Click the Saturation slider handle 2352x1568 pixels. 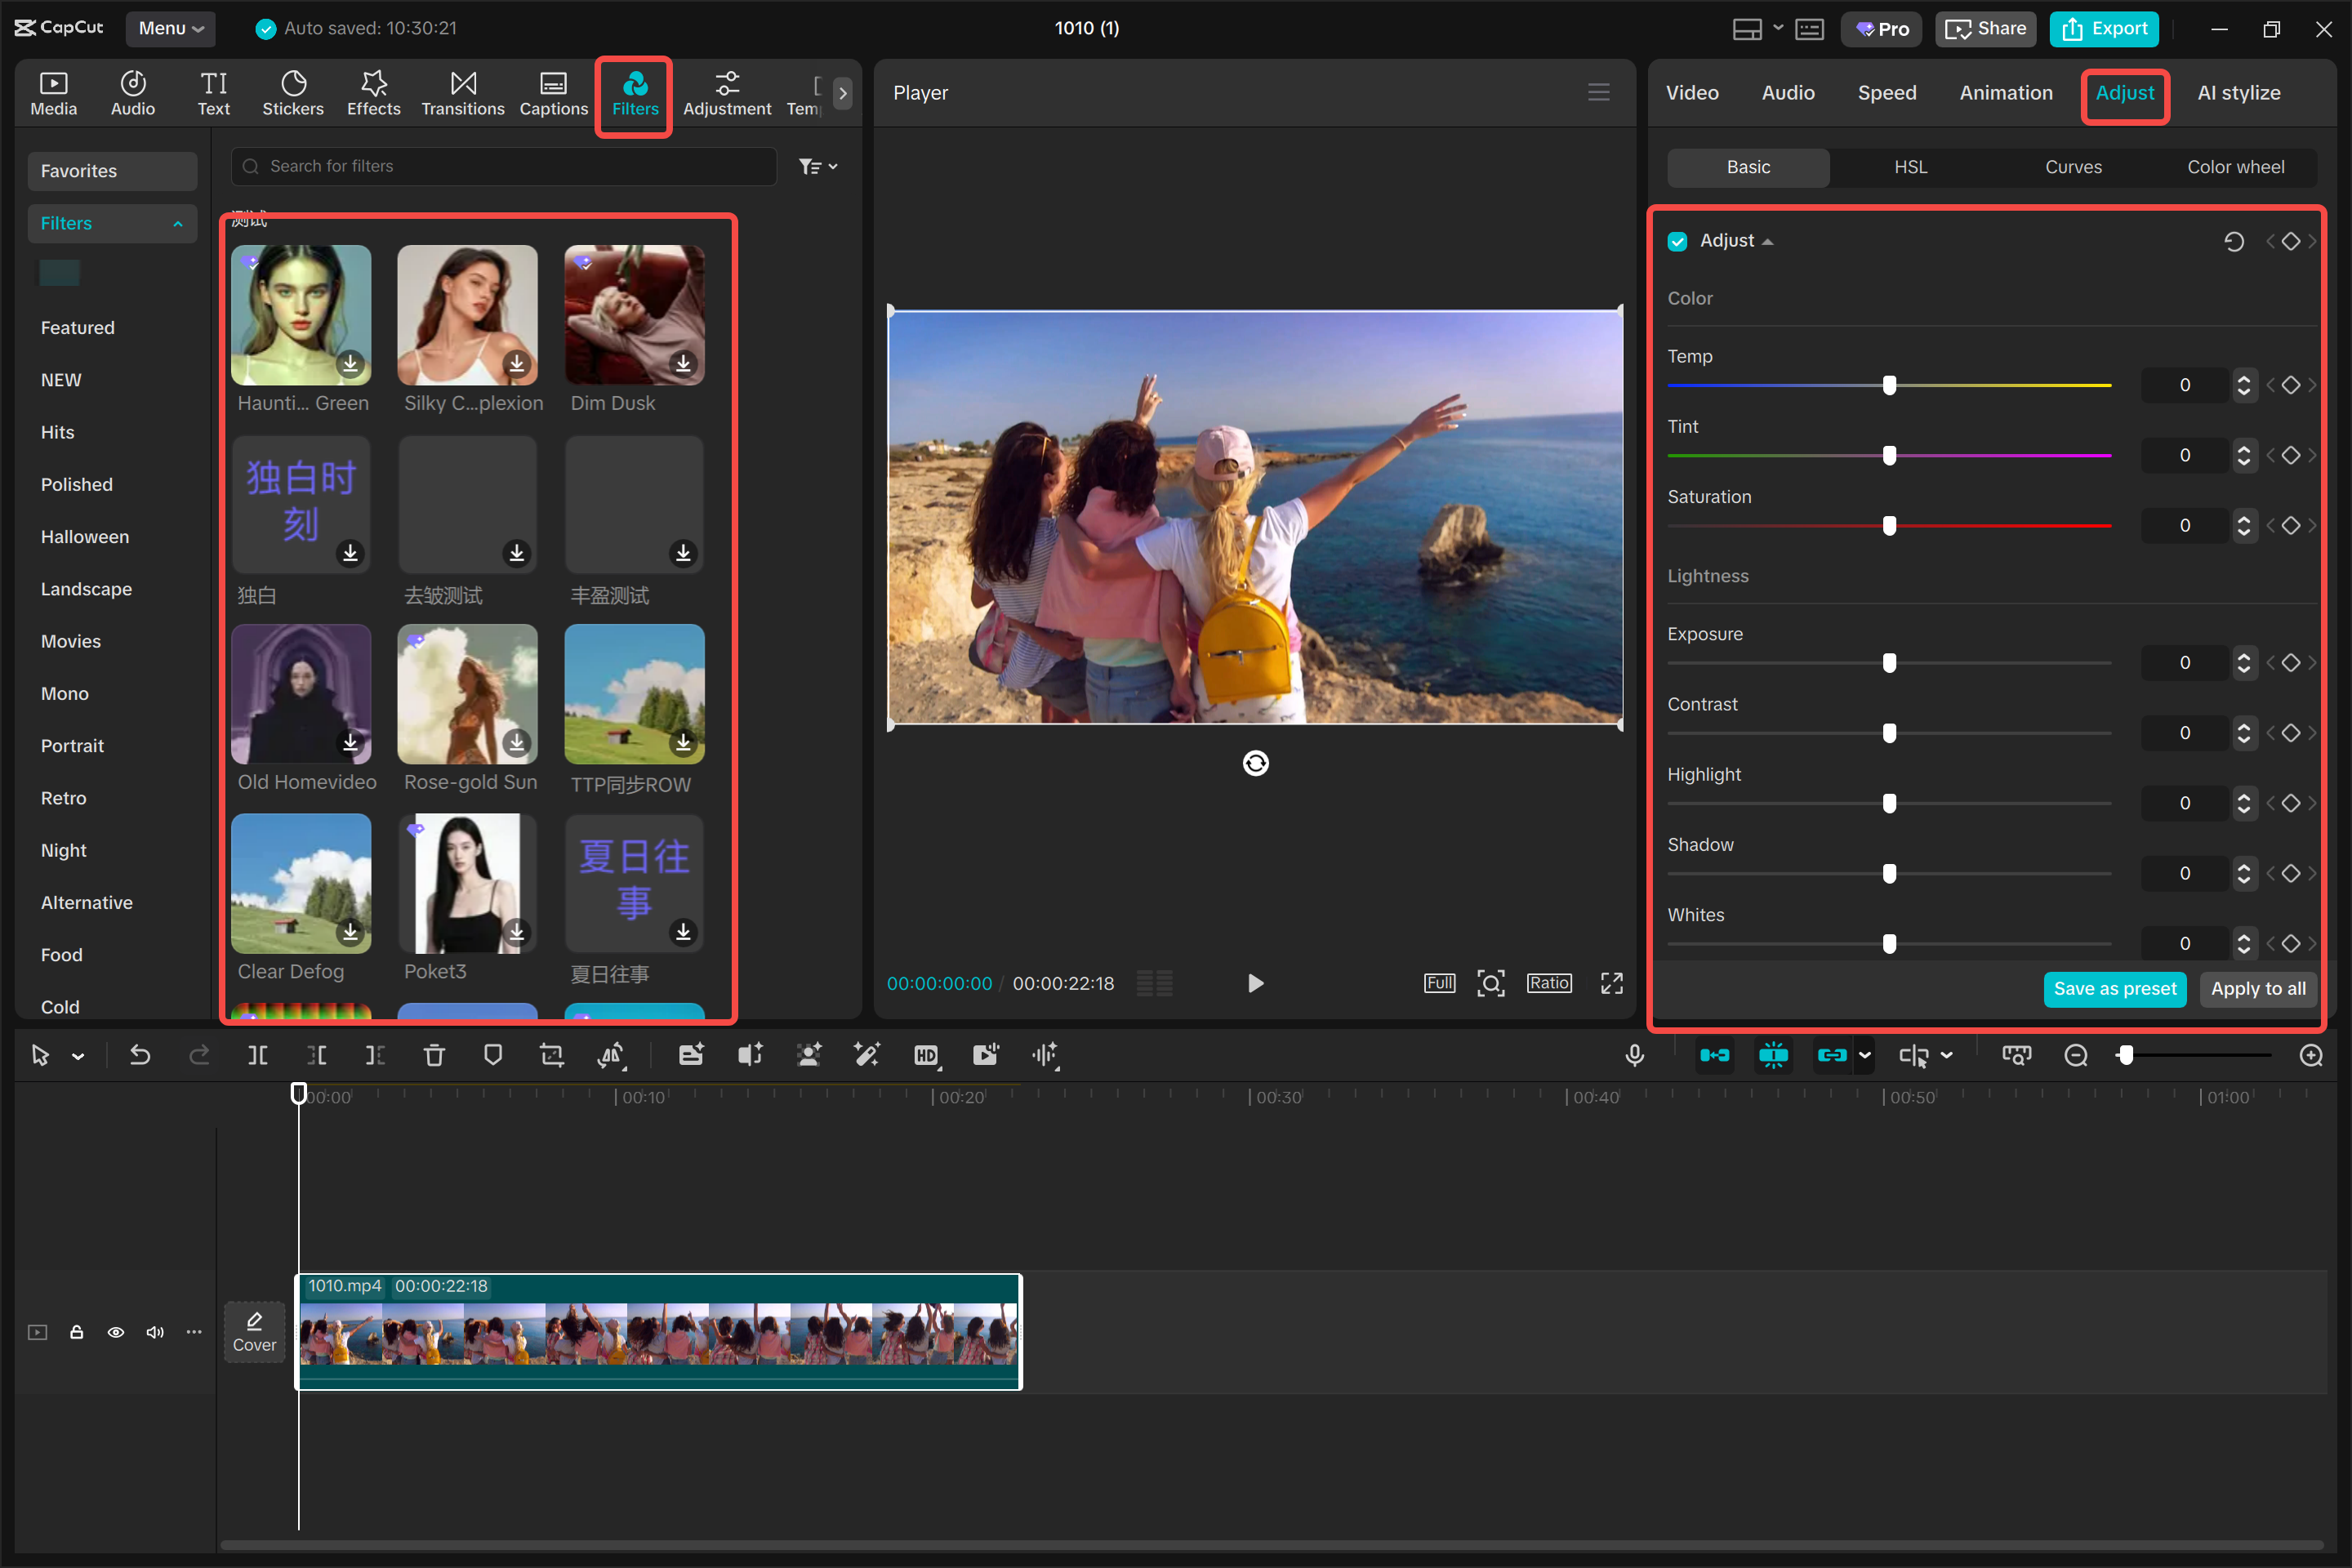click(x=1888, y=525)
